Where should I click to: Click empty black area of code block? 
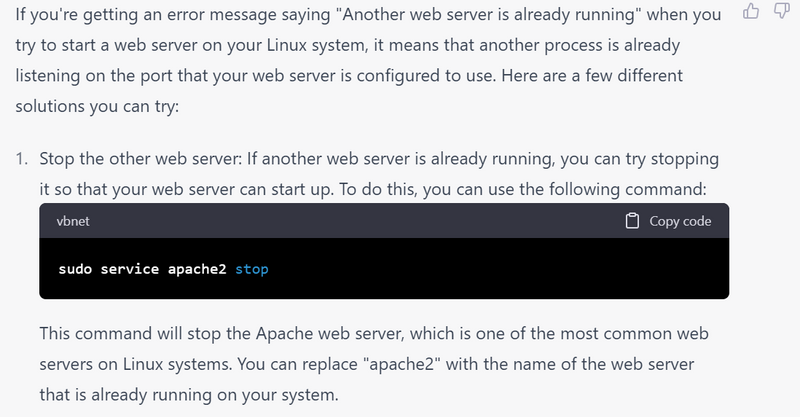[x=500, y=270]
